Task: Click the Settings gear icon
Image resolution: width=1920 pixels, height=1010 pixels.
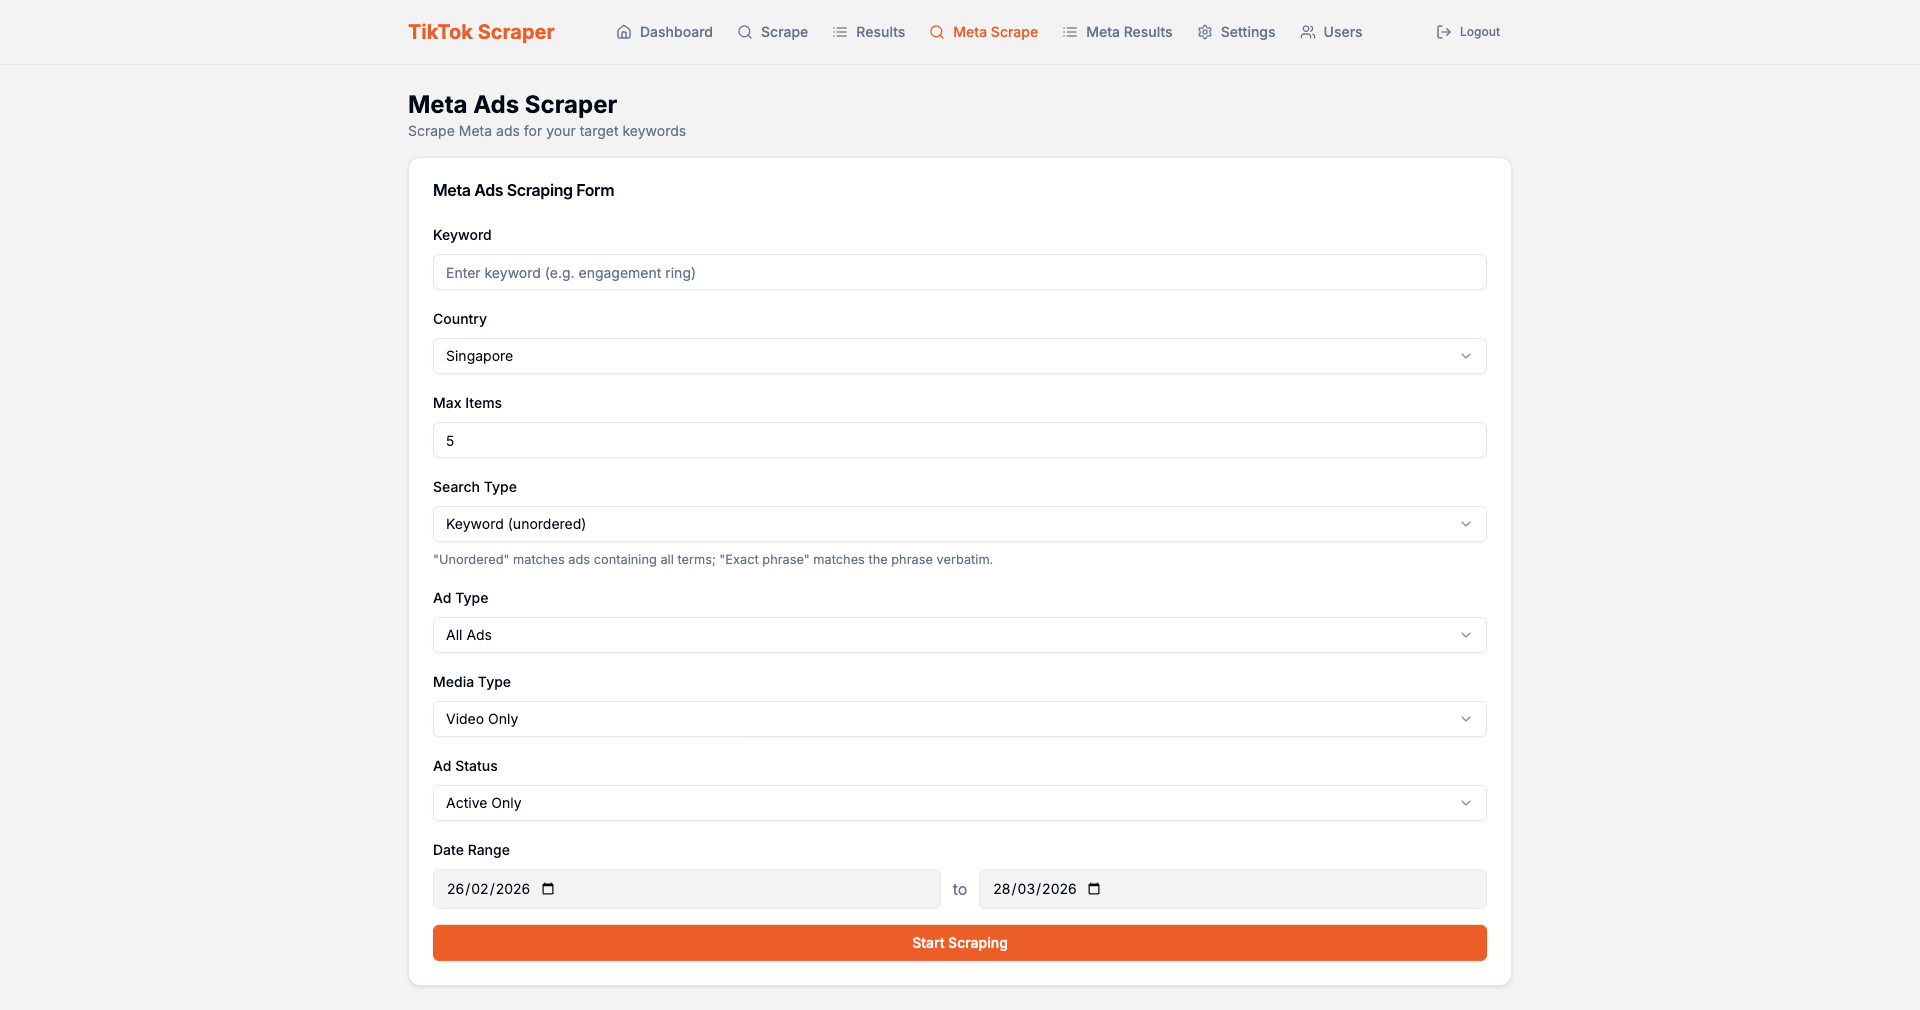Action: click(1205, 32)
